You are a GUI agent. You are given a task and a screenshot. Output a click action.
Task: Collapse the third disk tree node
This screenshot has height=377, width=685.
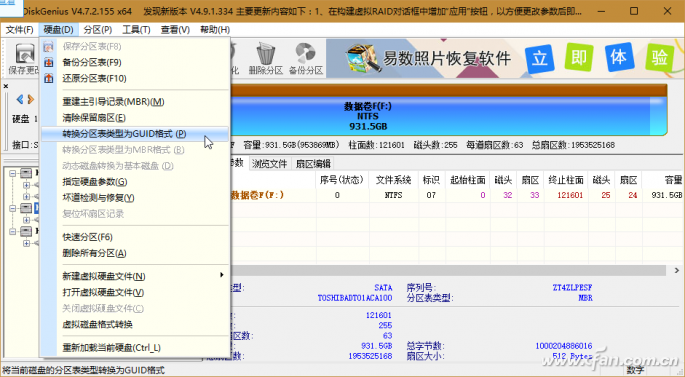13,232
